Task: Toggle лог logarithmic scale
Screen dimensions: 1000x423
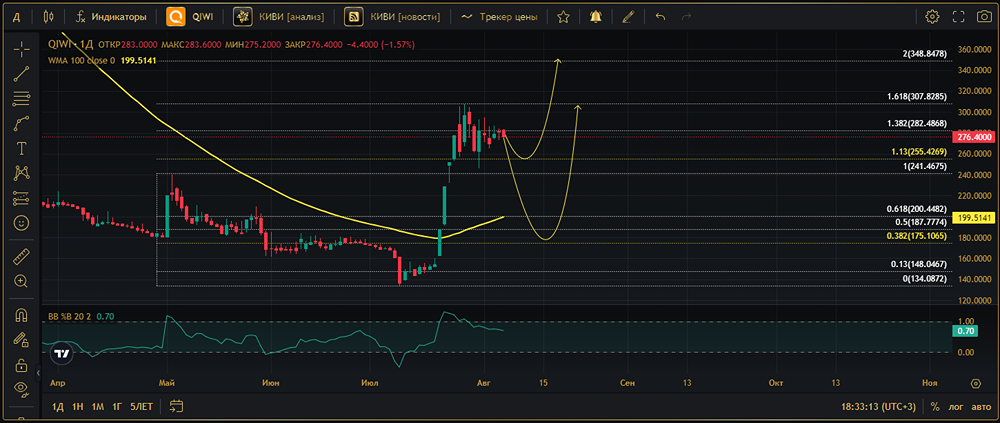Action: [x=955, y=406]
